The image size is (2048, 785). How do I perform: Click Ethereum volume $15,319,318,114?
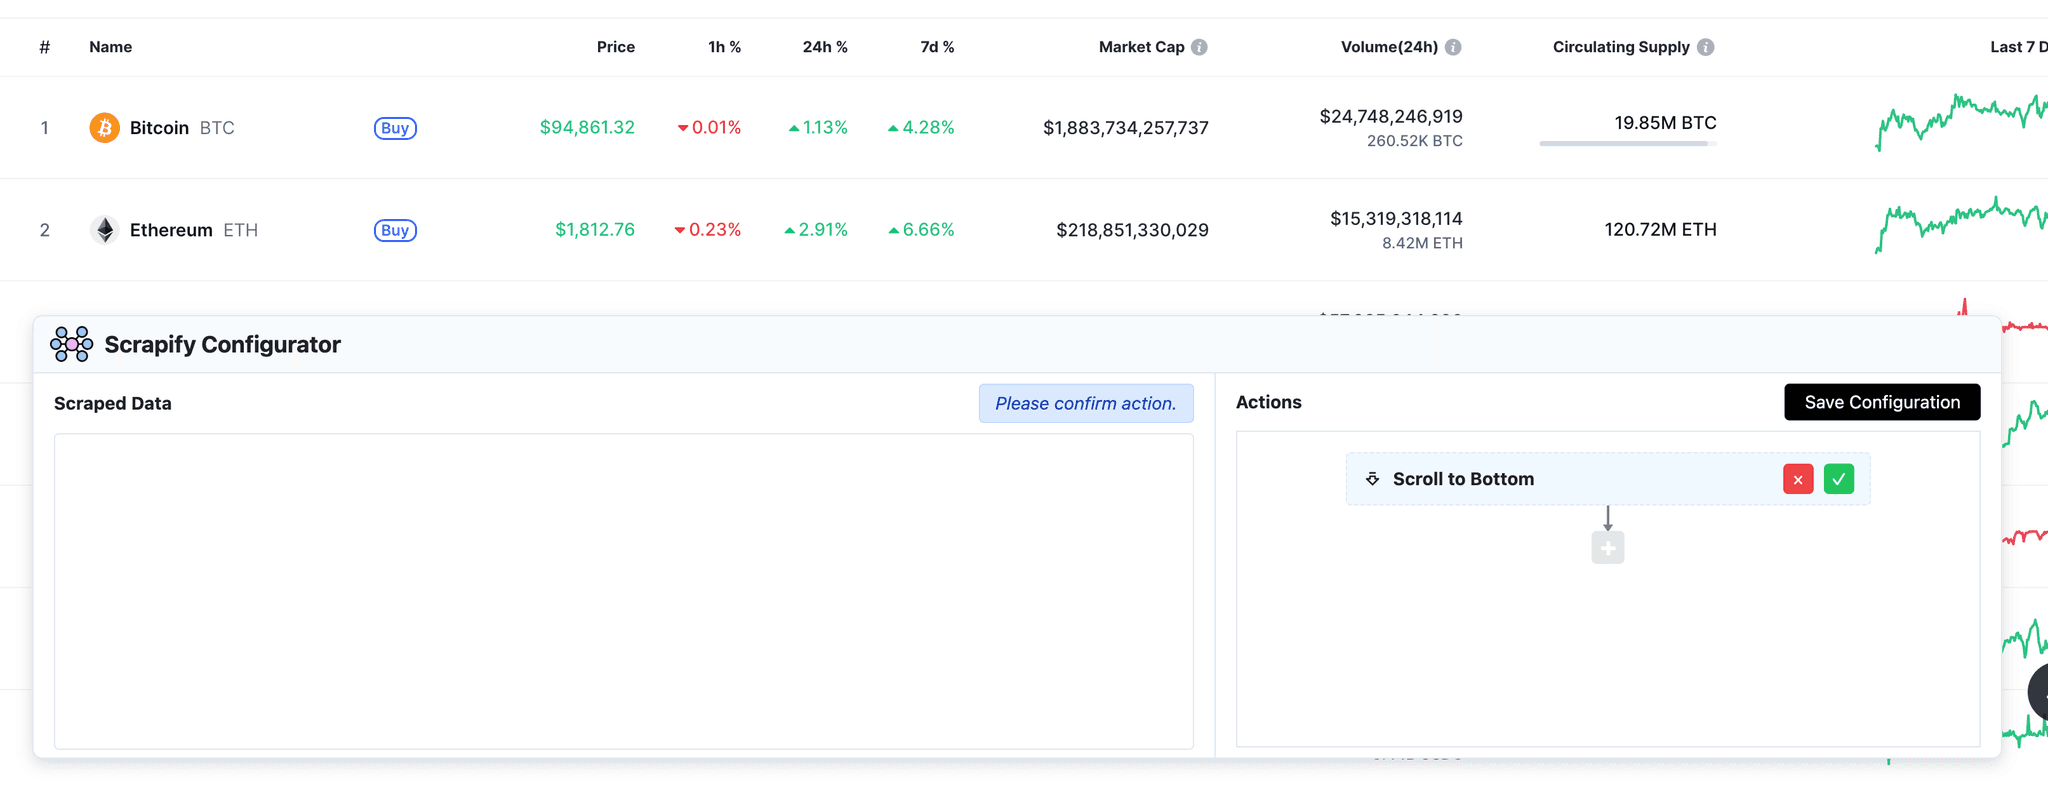click(x=1396, y=219)
